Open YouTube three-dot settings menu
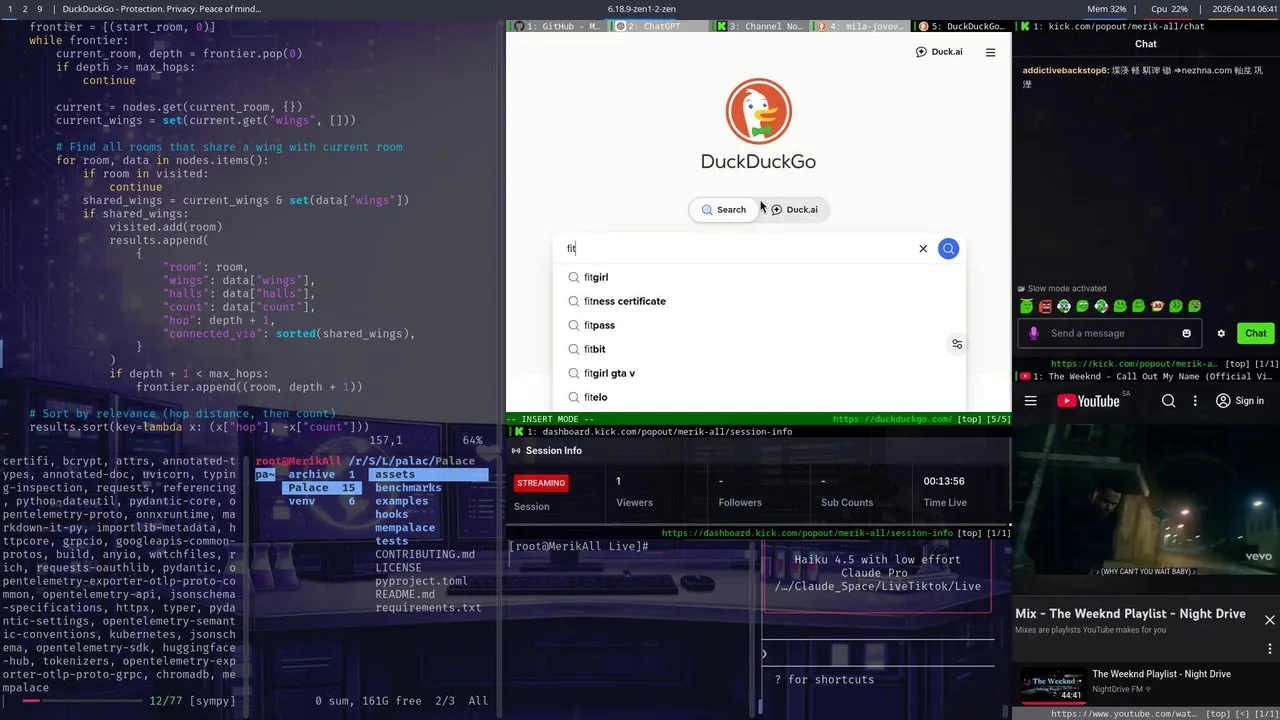The height and width of the screenshot is (720, 1280). pyautogui.click(x=1195, y=401)
